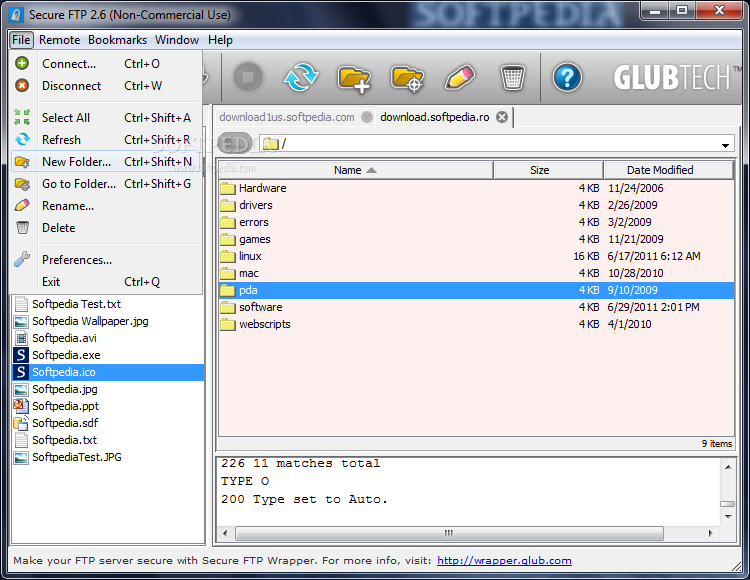Click log vertical scrollbar down arrow

[728, 516]
